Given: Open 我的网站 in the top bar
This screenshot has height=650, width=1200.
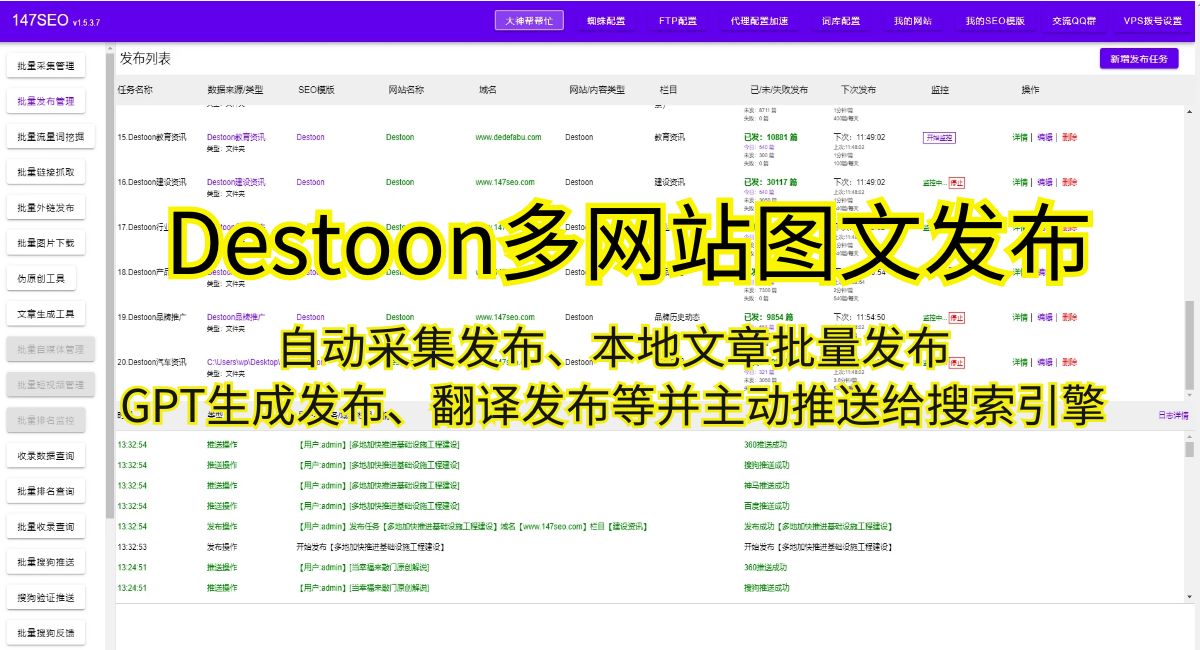Looking at the screenshot, I should click(913, 20).
